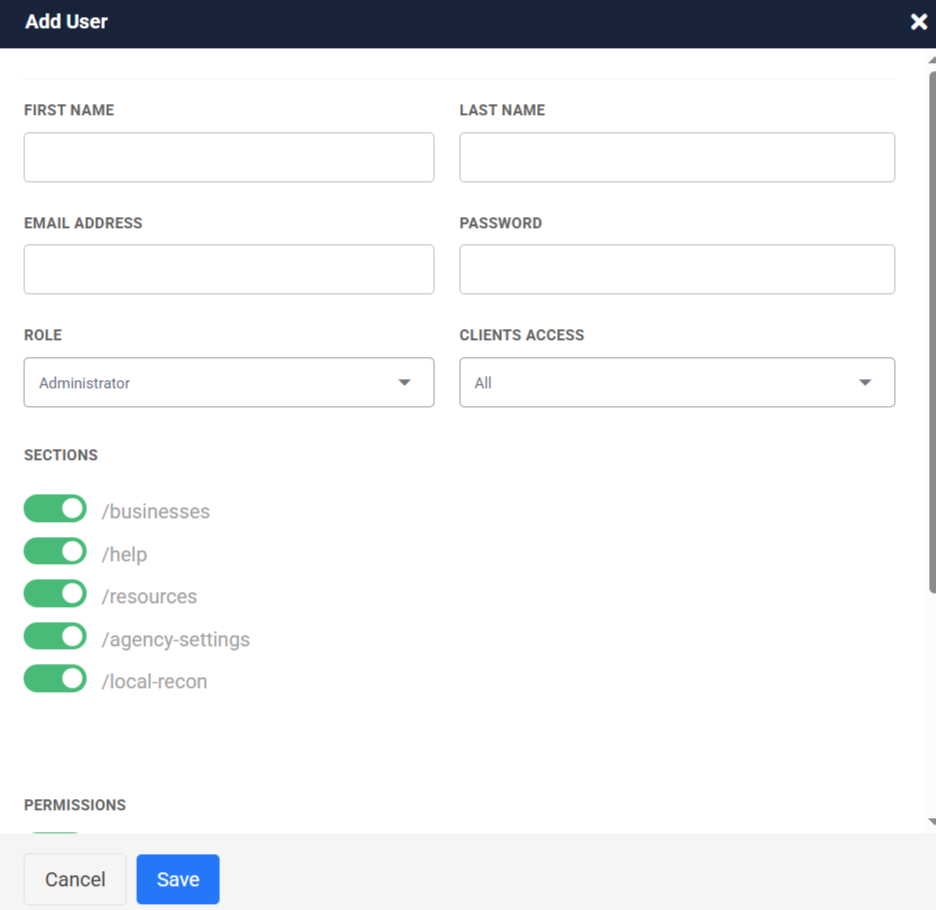The width and height of the screenshot is (936, 910).
Task: Switch off /agency-settings access
Action: (x=55, y=637)
